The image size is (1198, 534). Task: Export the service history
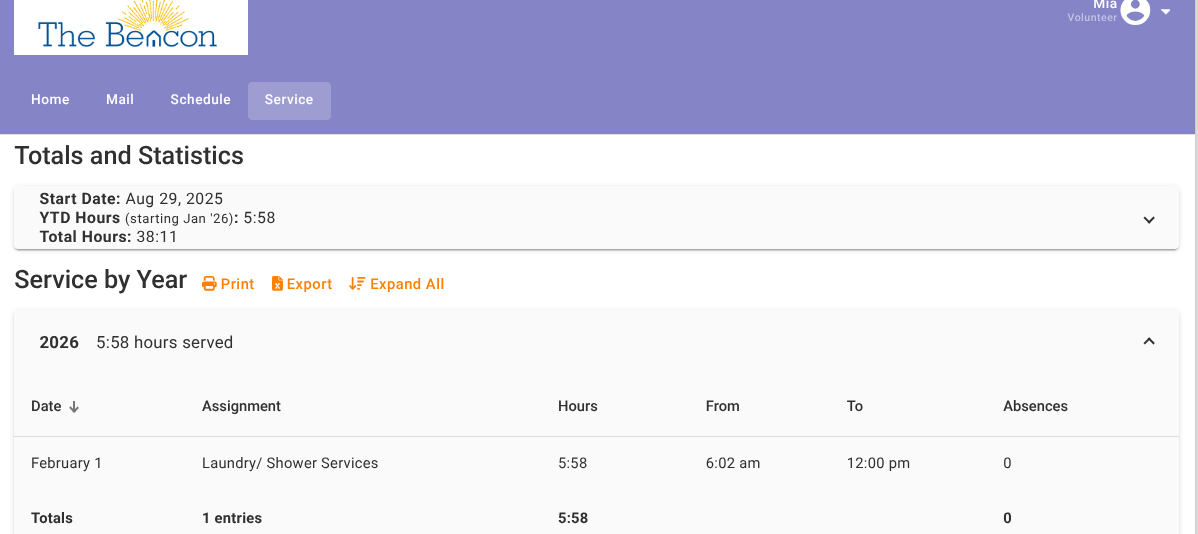coord(302,284)
